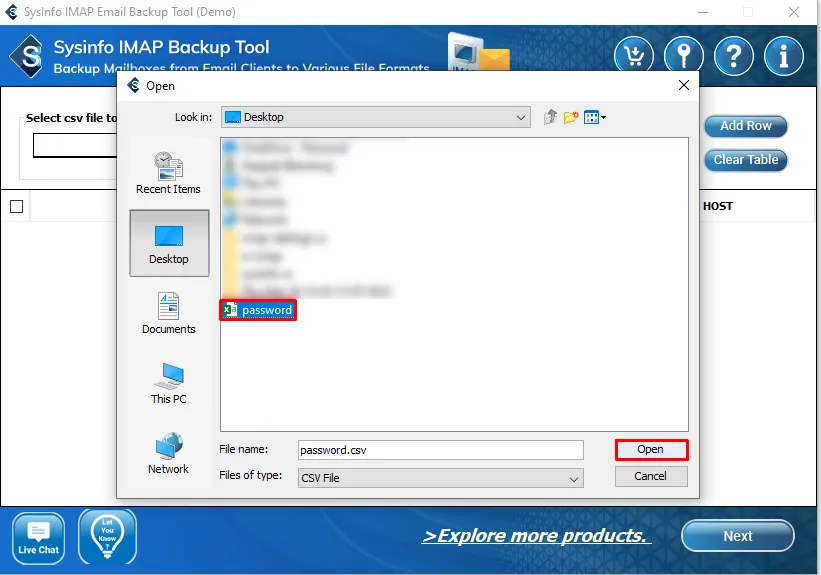Click Clear Table button
The image size is (821, 575).
click(746, 160)
